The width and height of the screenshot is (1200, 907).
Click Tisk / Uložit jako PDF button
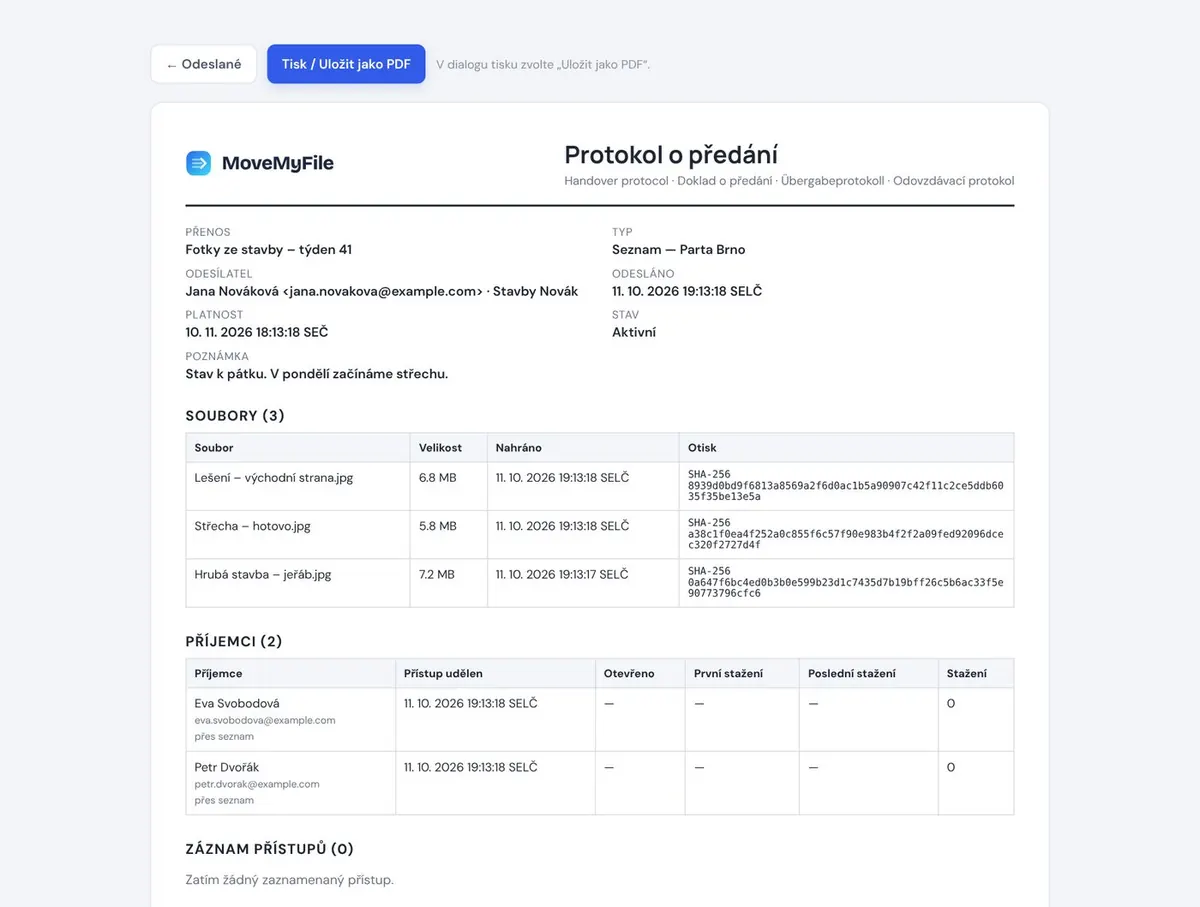346,64
